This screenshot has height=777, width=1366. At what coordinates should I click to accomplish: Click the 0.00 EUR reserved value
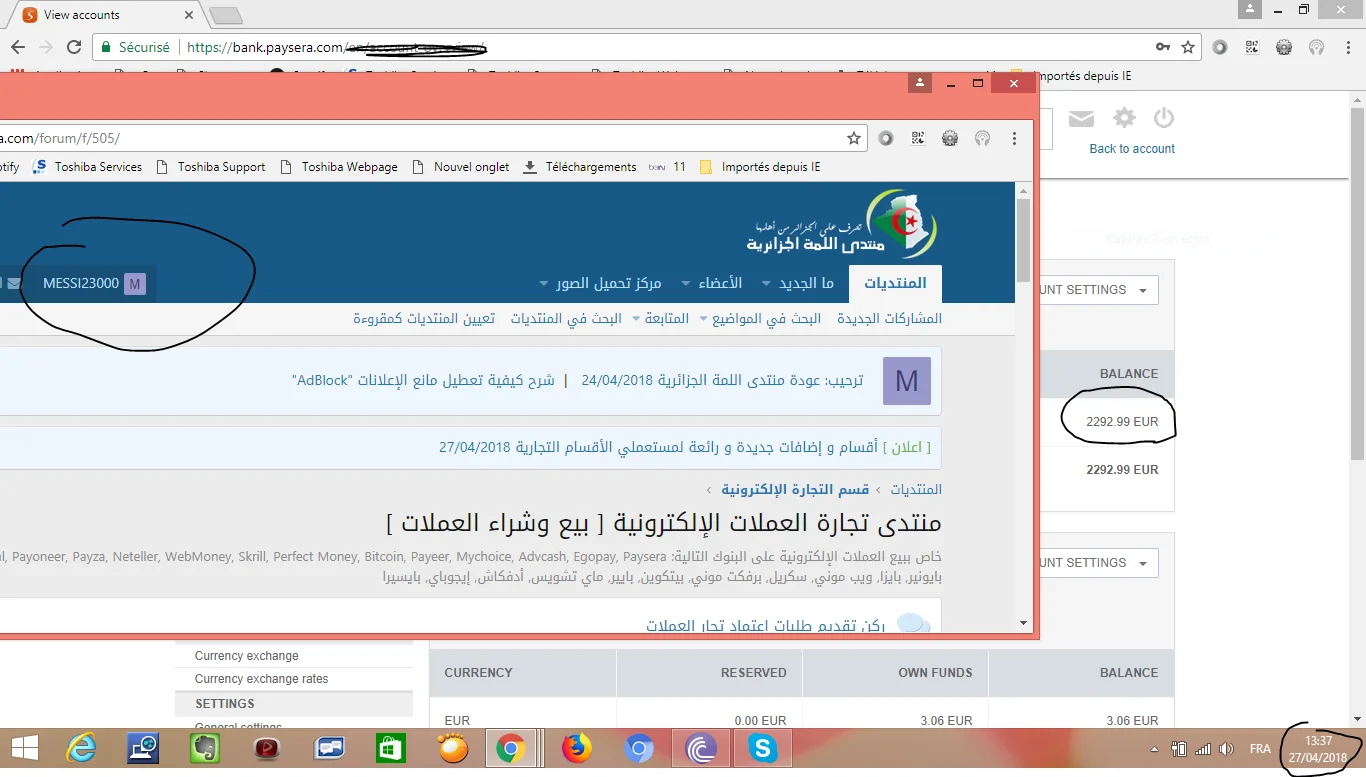point(761,720)
